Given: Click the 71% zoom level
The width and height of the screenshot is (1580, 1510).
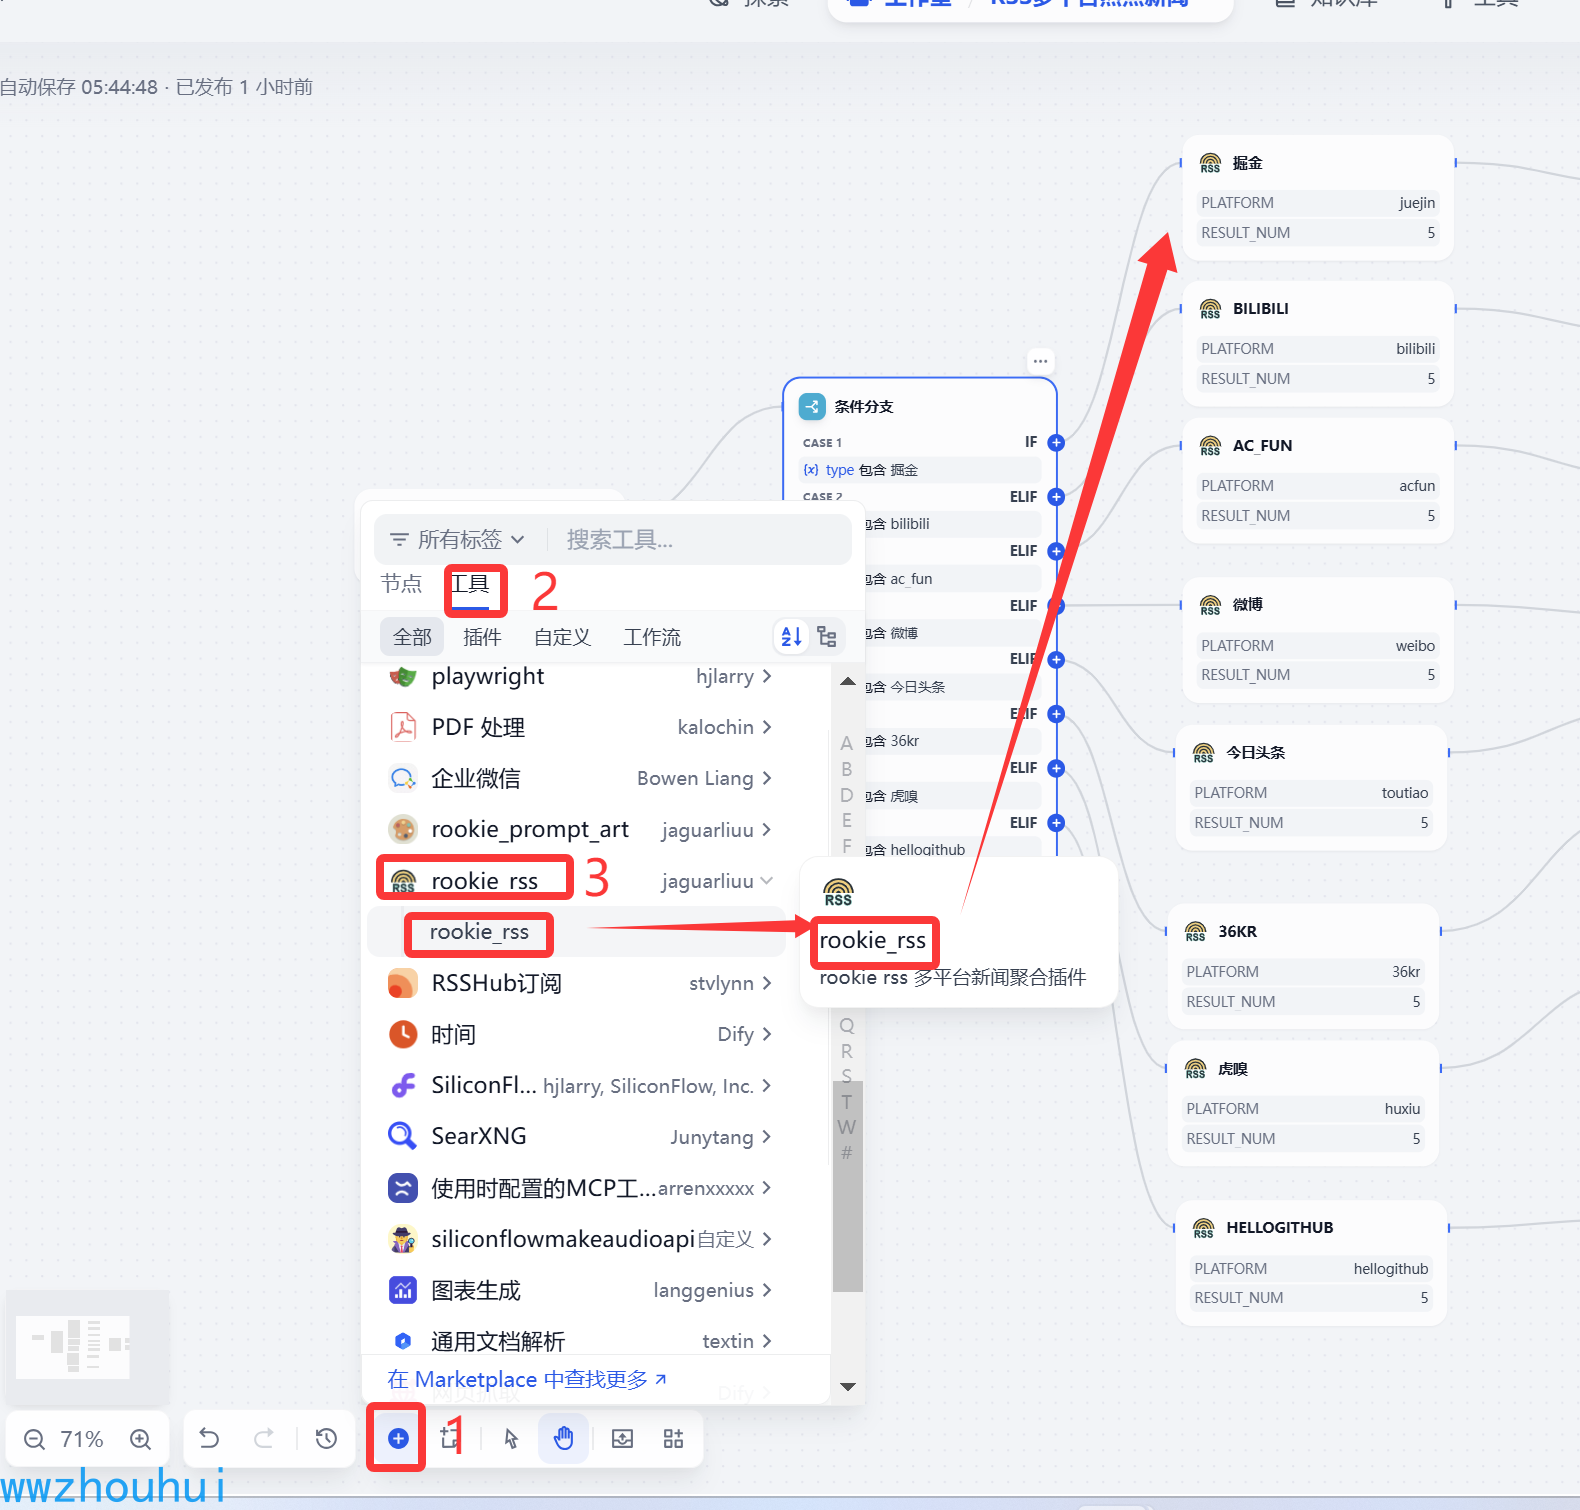Looking at the screenshot, I should (x=82, y=1439).
